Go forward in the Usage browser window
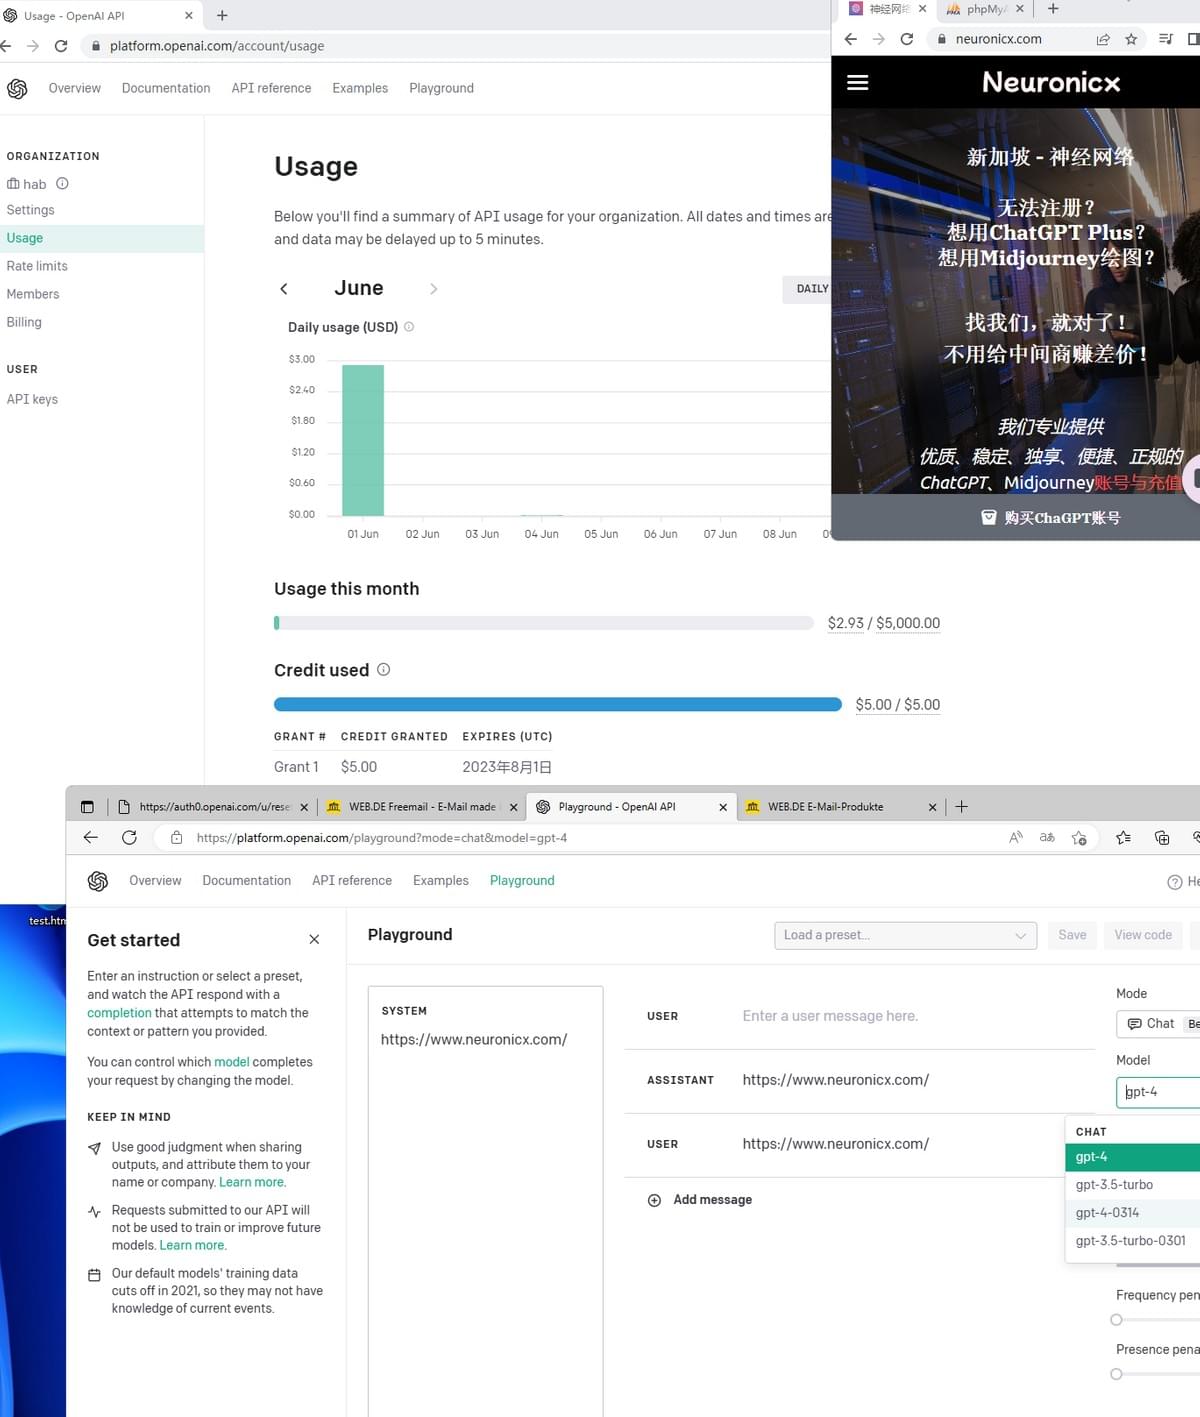This screenshot has width=1200, height=1417. 33,46
